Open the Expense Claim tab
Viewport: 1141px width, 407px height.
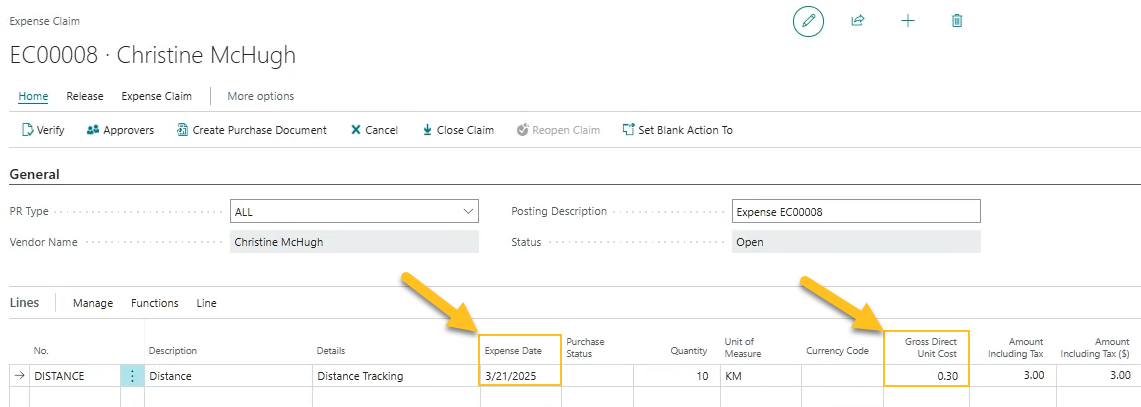point(156,96)
